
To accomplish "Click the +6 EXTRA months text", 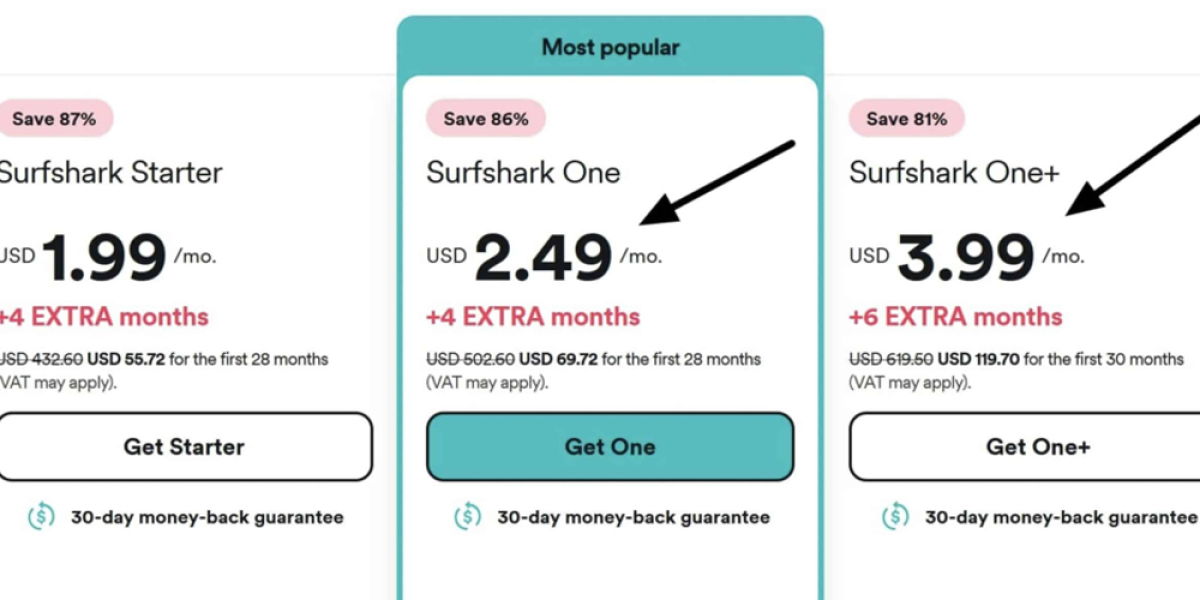I will pyautogui.click(x=955, y=317).
